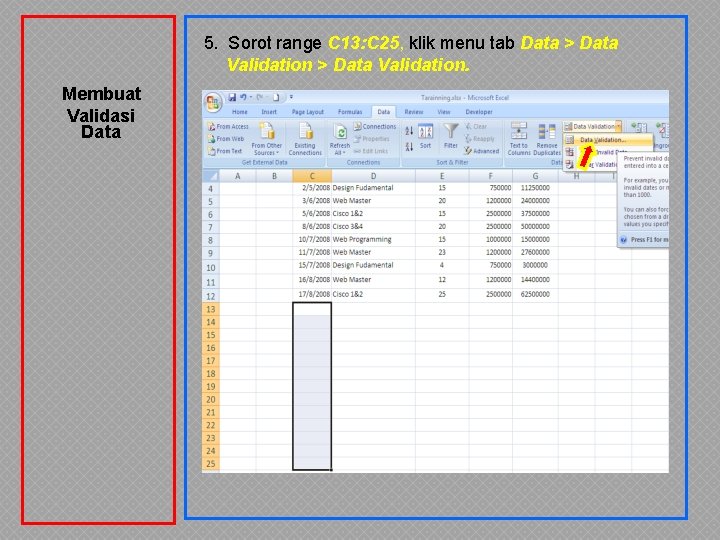The image size is (720, 540).
Task: Click cell C13 in the selected range
Action: coord(312,309)
